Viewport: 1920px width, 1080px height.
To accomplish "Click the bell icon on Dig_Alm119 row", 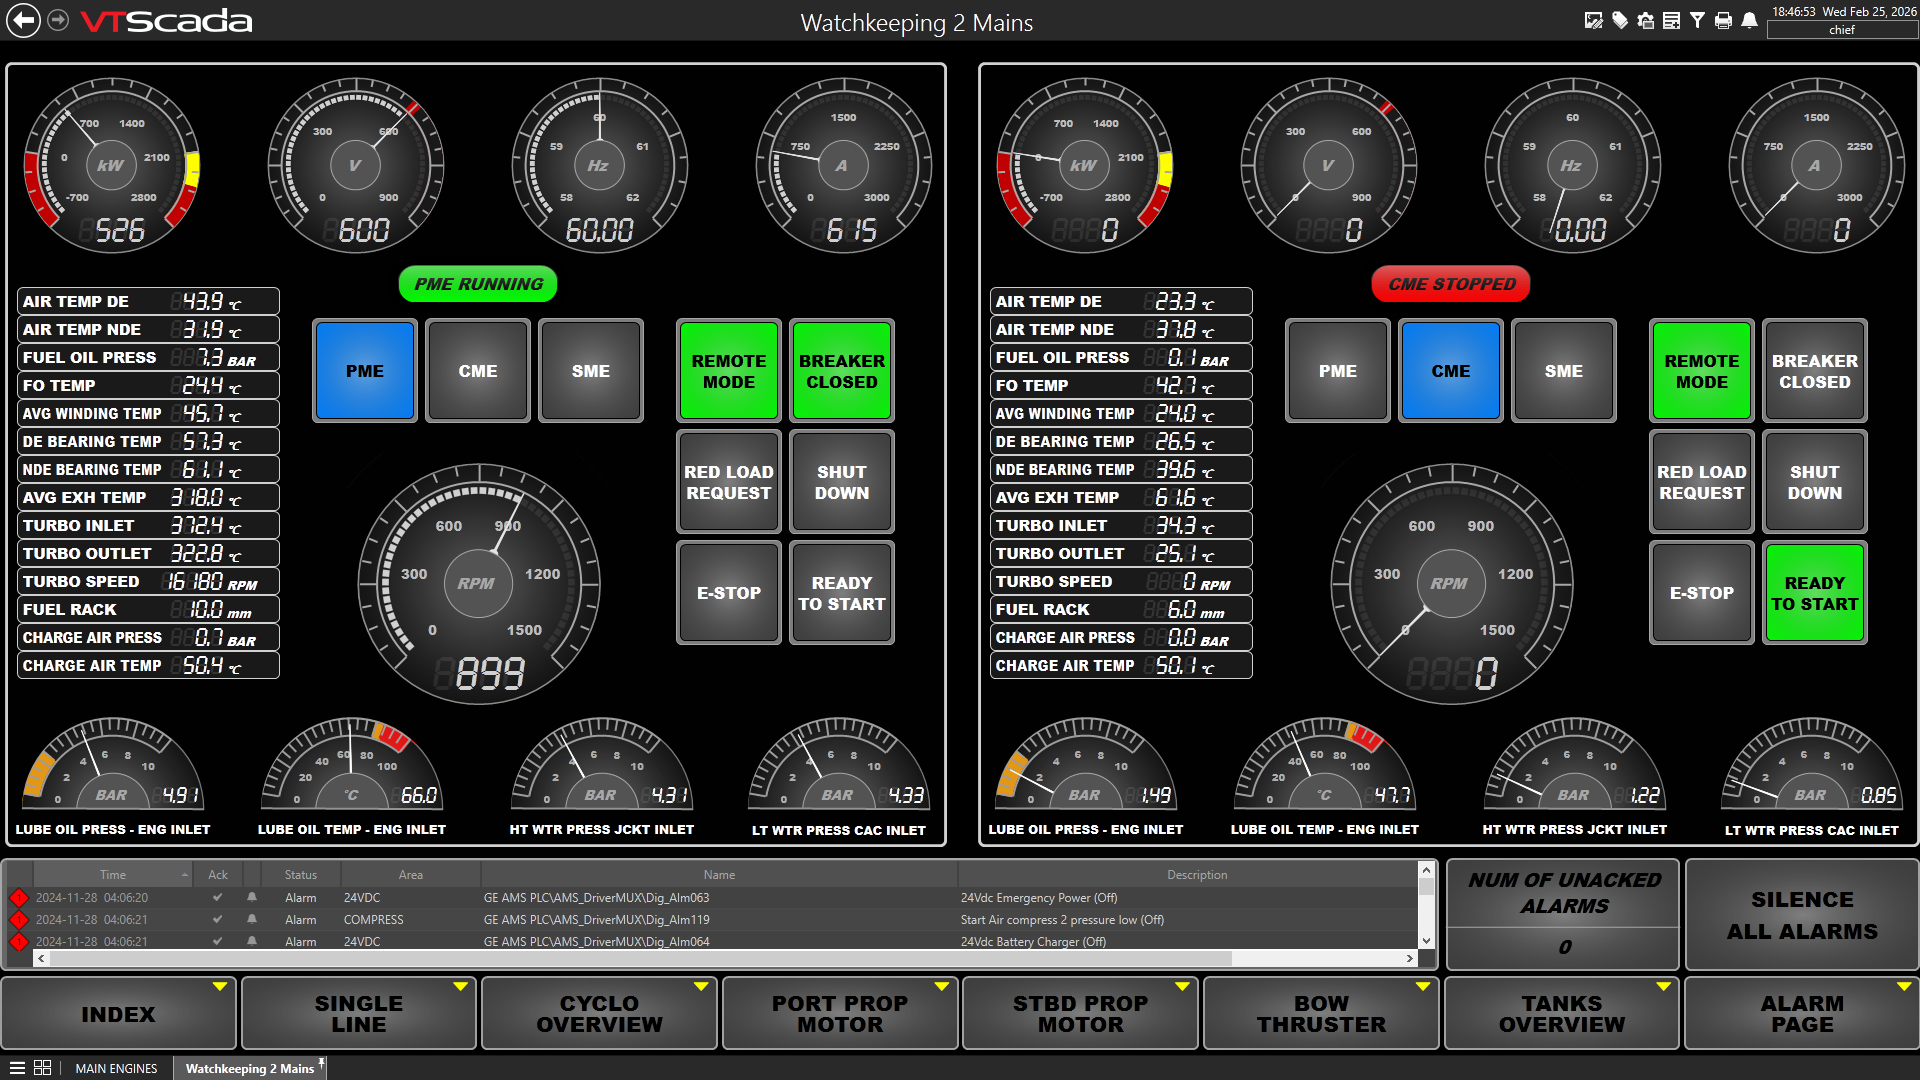I will 252,920.
